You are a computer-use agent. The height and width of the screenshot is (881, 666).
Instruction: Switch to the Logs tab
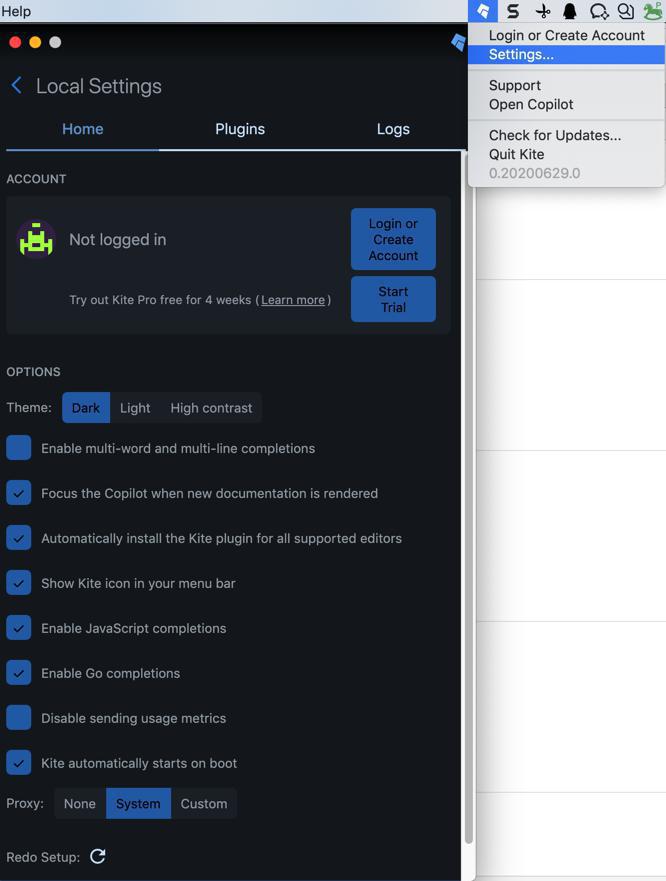click(393, 129)
